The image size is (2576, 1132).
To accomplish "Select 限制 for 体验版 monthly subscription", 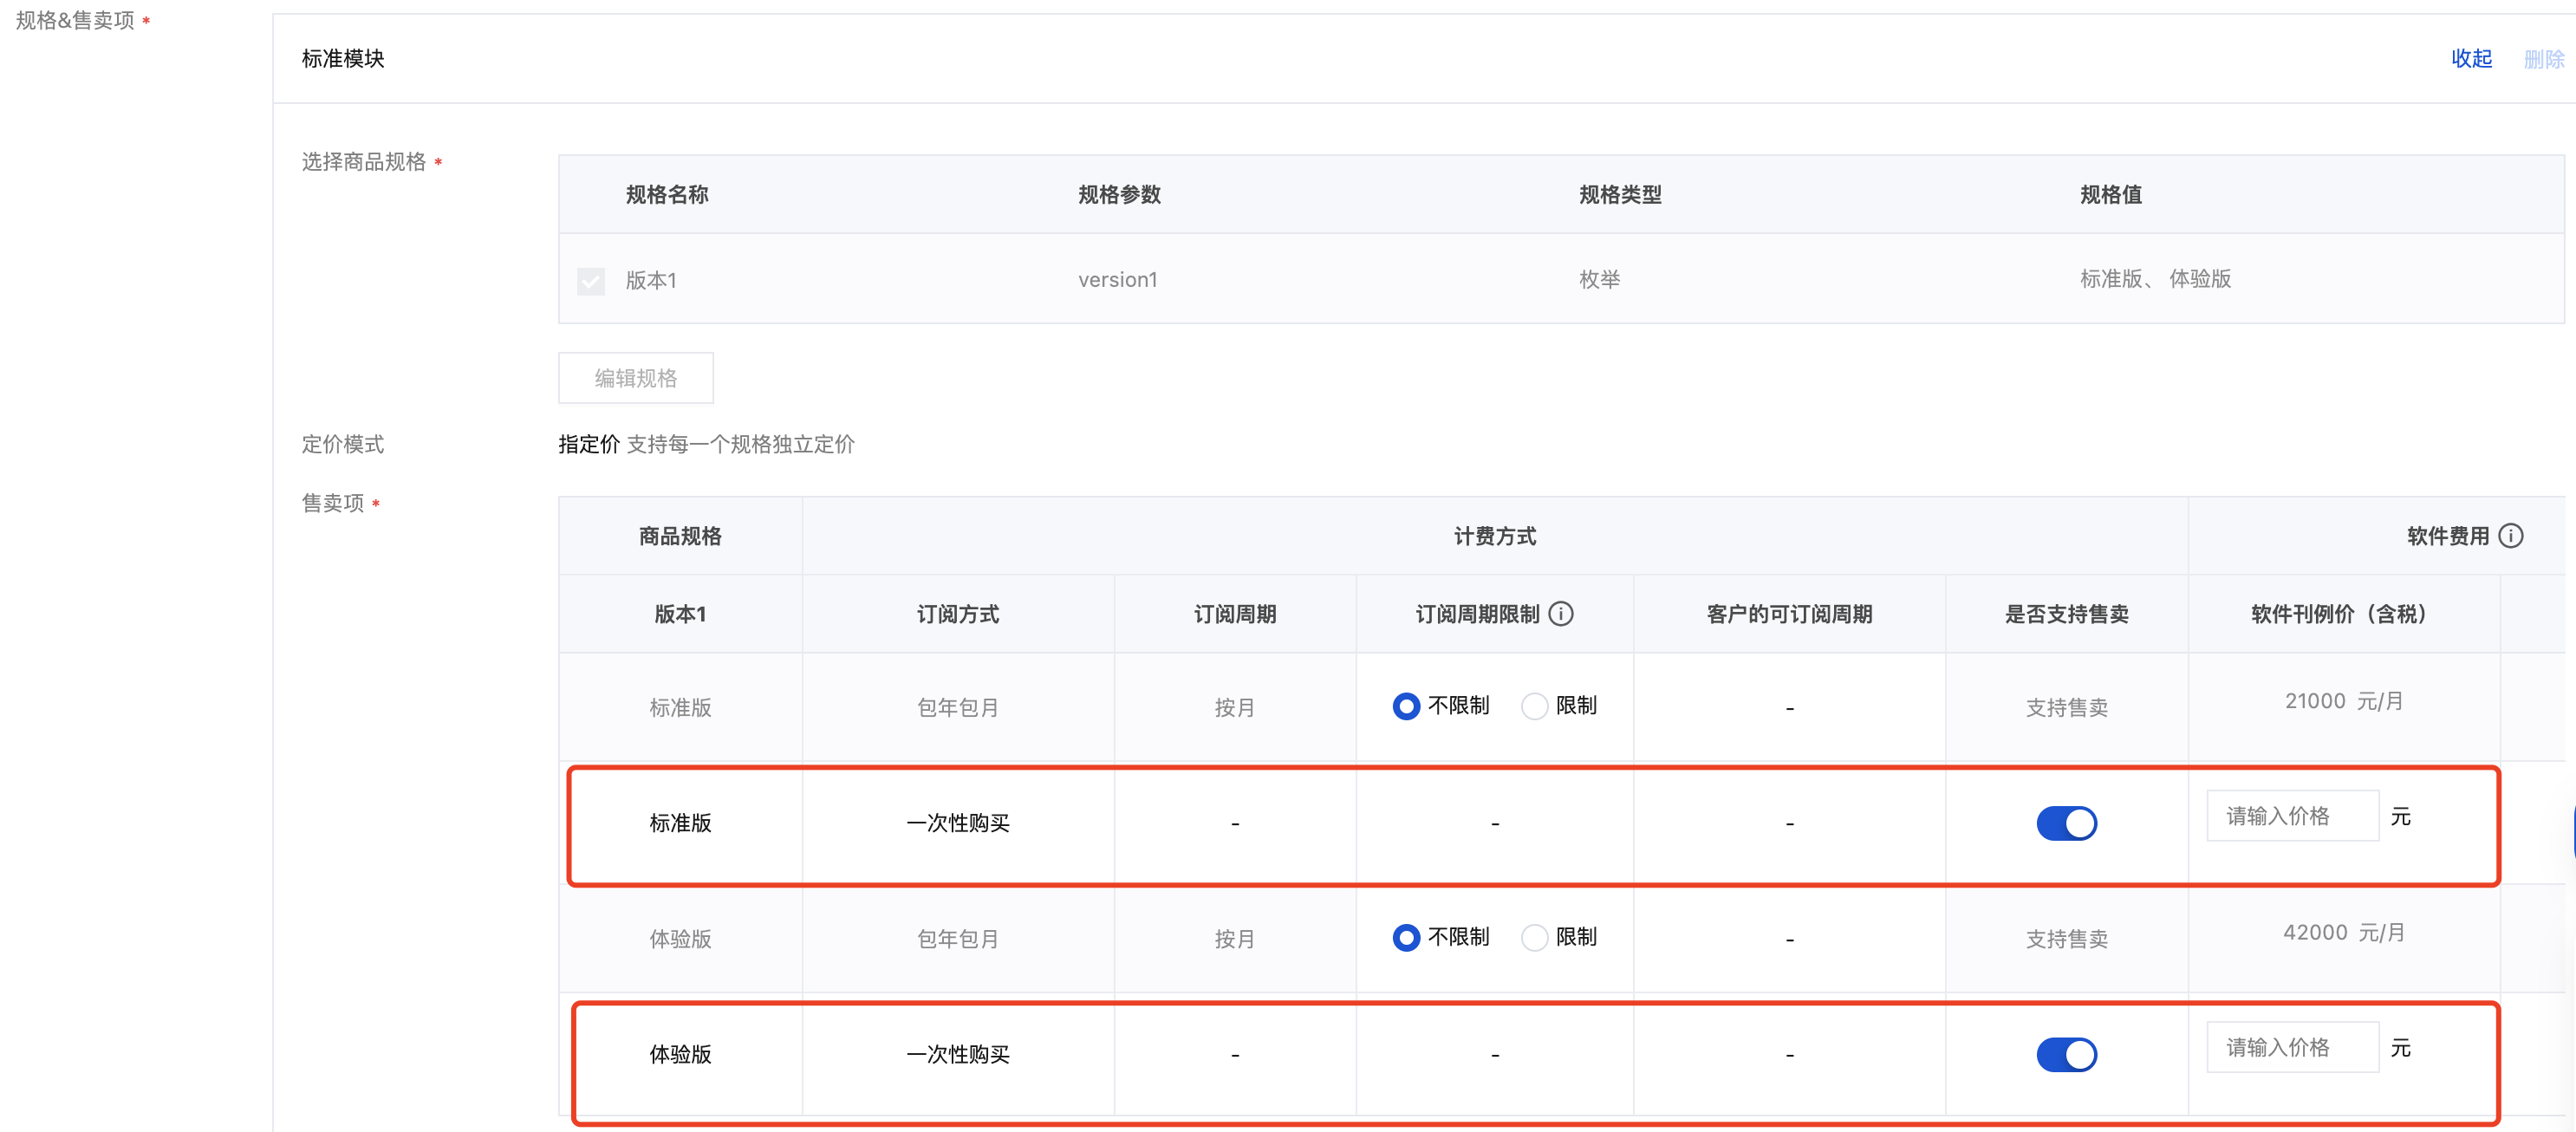I will 1534,937.
